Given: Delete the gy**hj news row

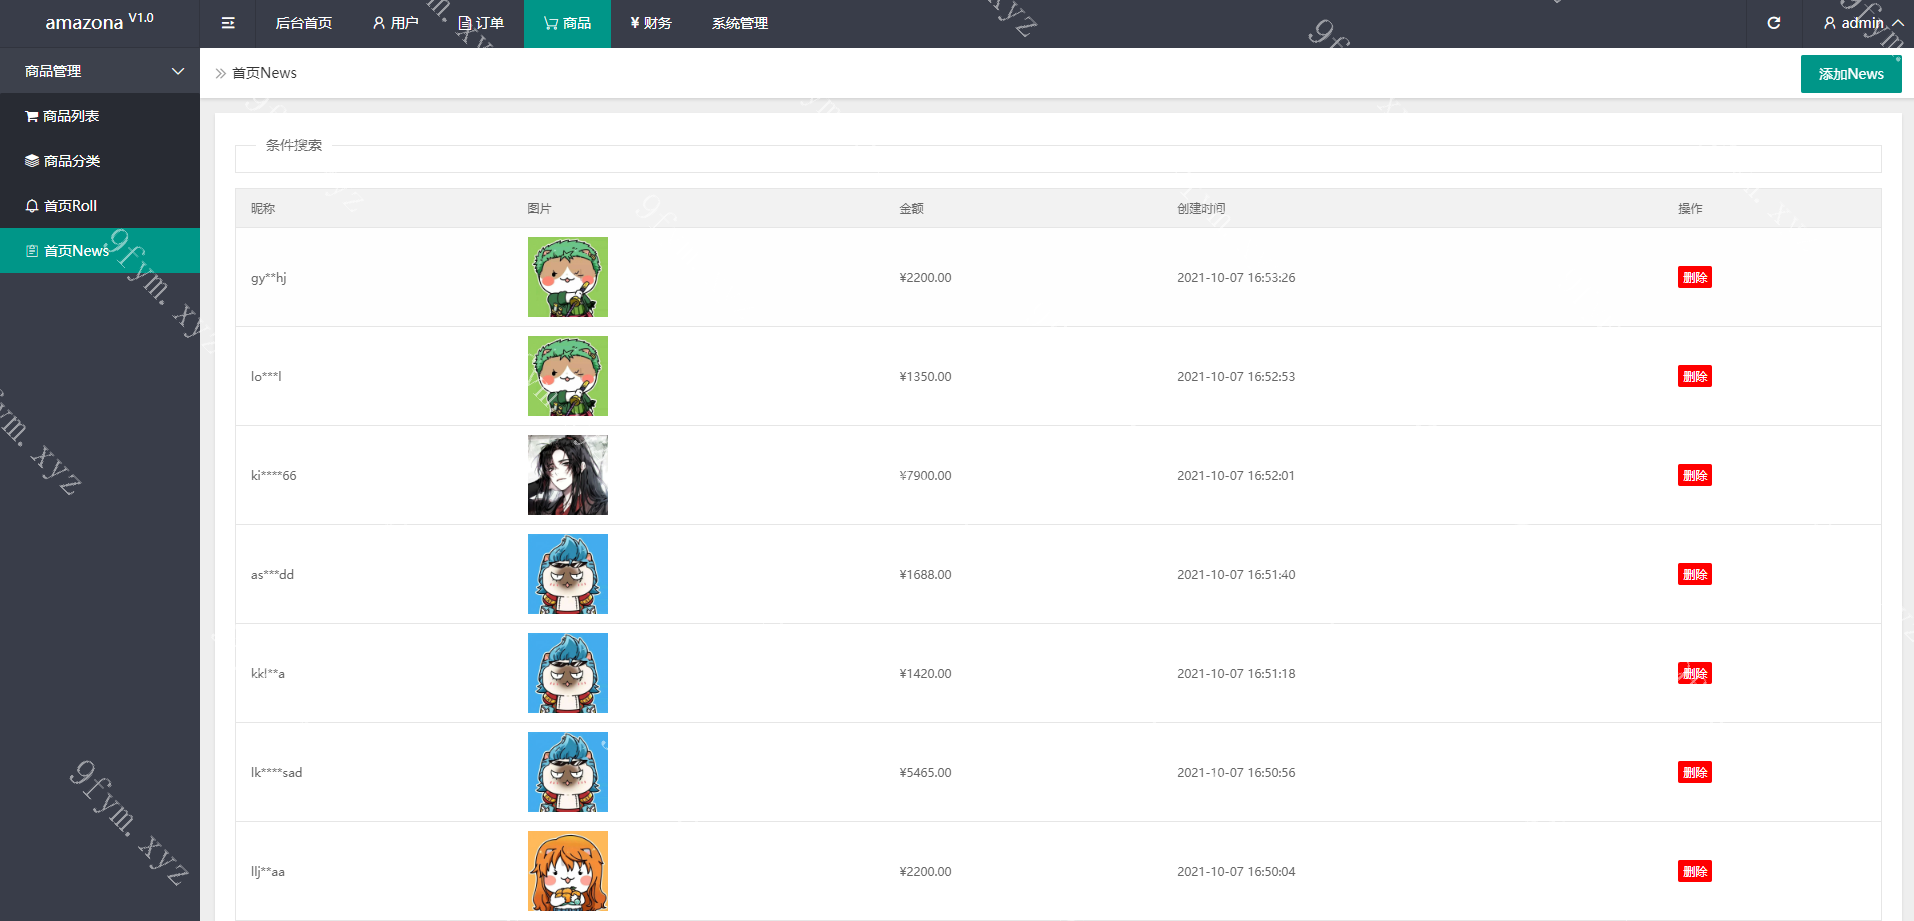Looking at the screenshot, I should pos(1695,277).
